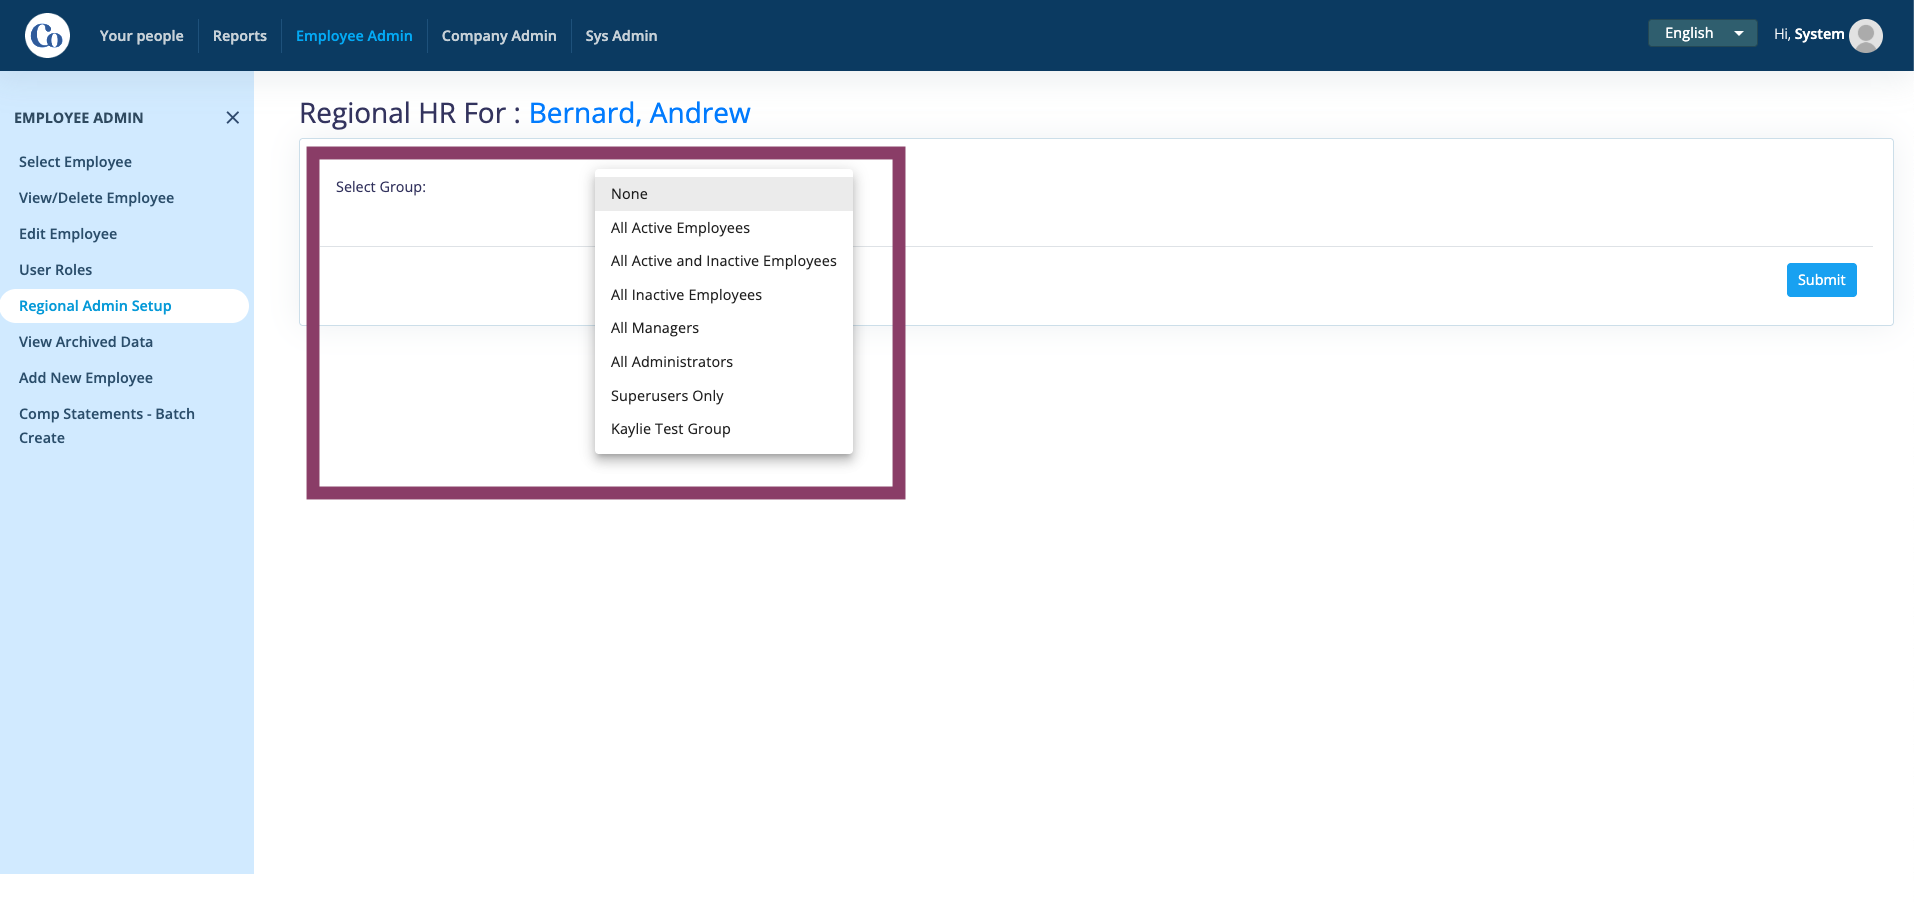The width and height of the screenshot is (1914, 903).
Task: Expand the English language dropdown
Action: click(x=1702, y=33)
